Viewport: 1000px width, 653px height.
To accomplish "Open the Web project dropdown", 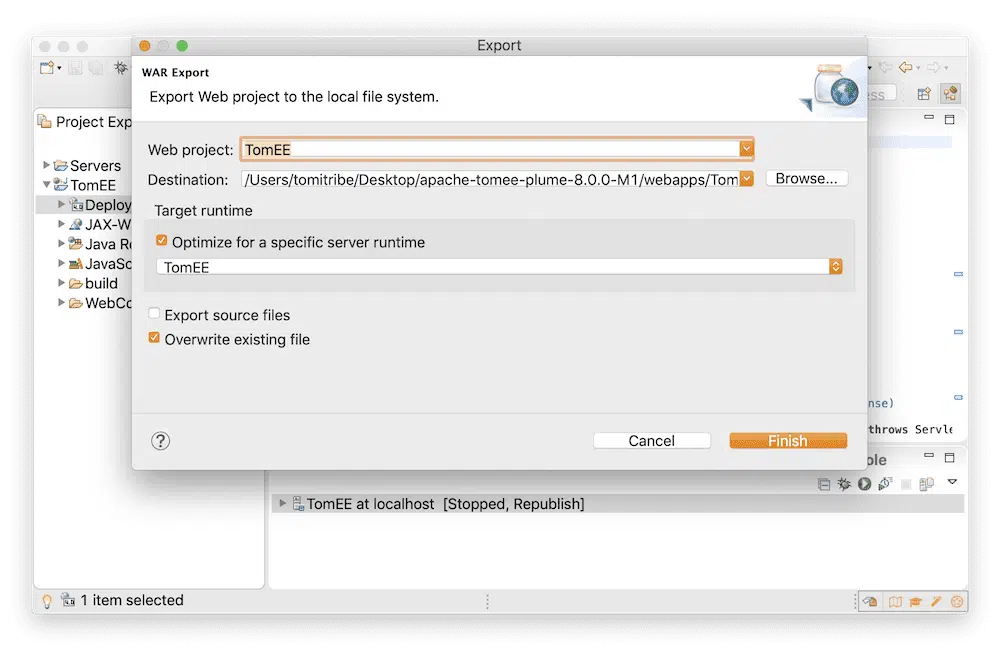I will [x=746, y=149].
